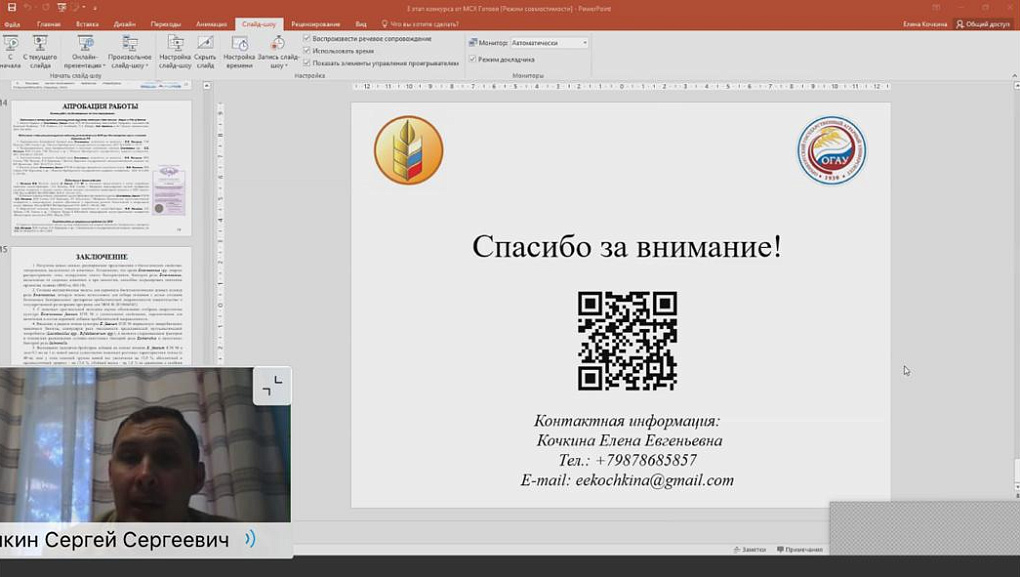
Task: Click the QR code image on slide
Action: (x=628, y=341)
